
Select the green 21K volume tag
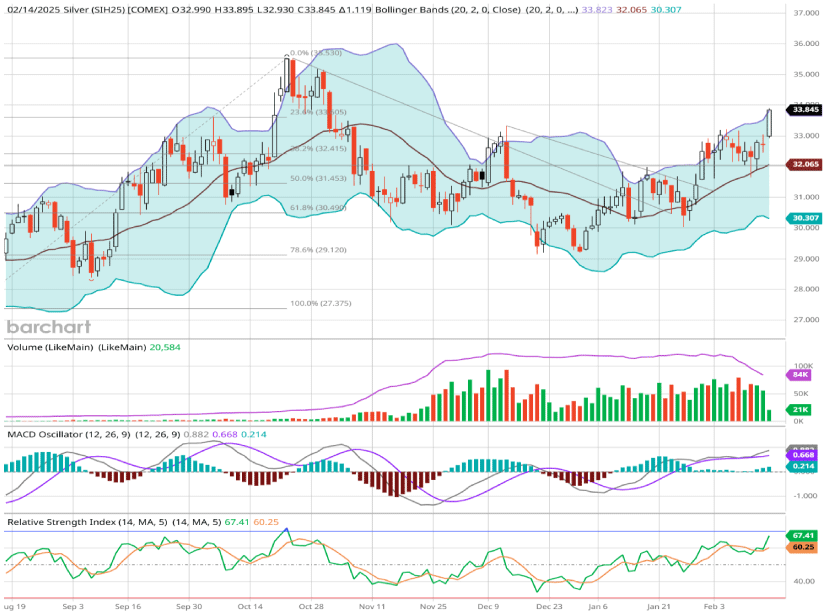pos(801,410)
